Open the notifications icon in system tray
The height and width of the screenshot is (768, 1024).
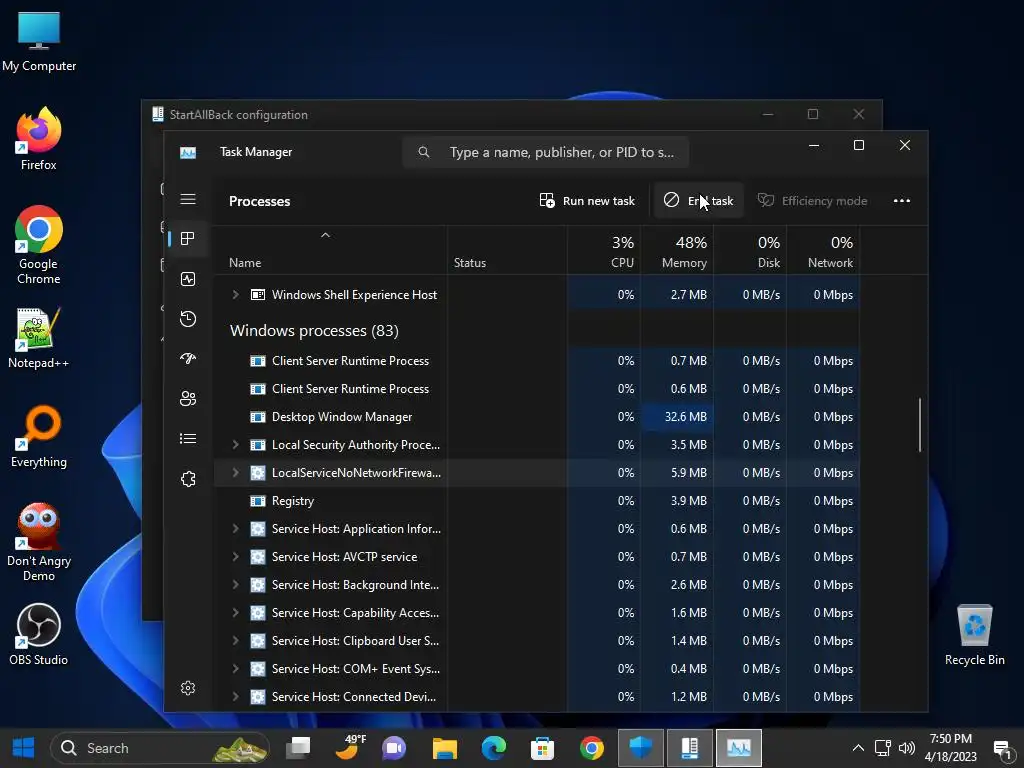click(1003, 749)
